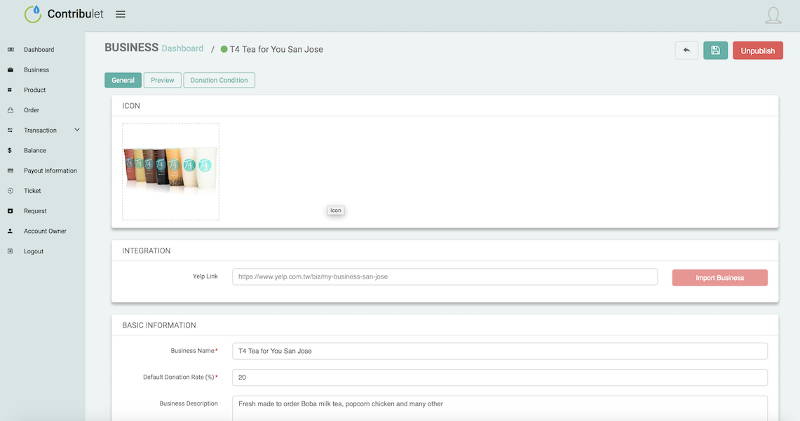Screen dimensions: 800x421
Task: Open Account Owner in the sidebar
Action: tap(45, 231)
